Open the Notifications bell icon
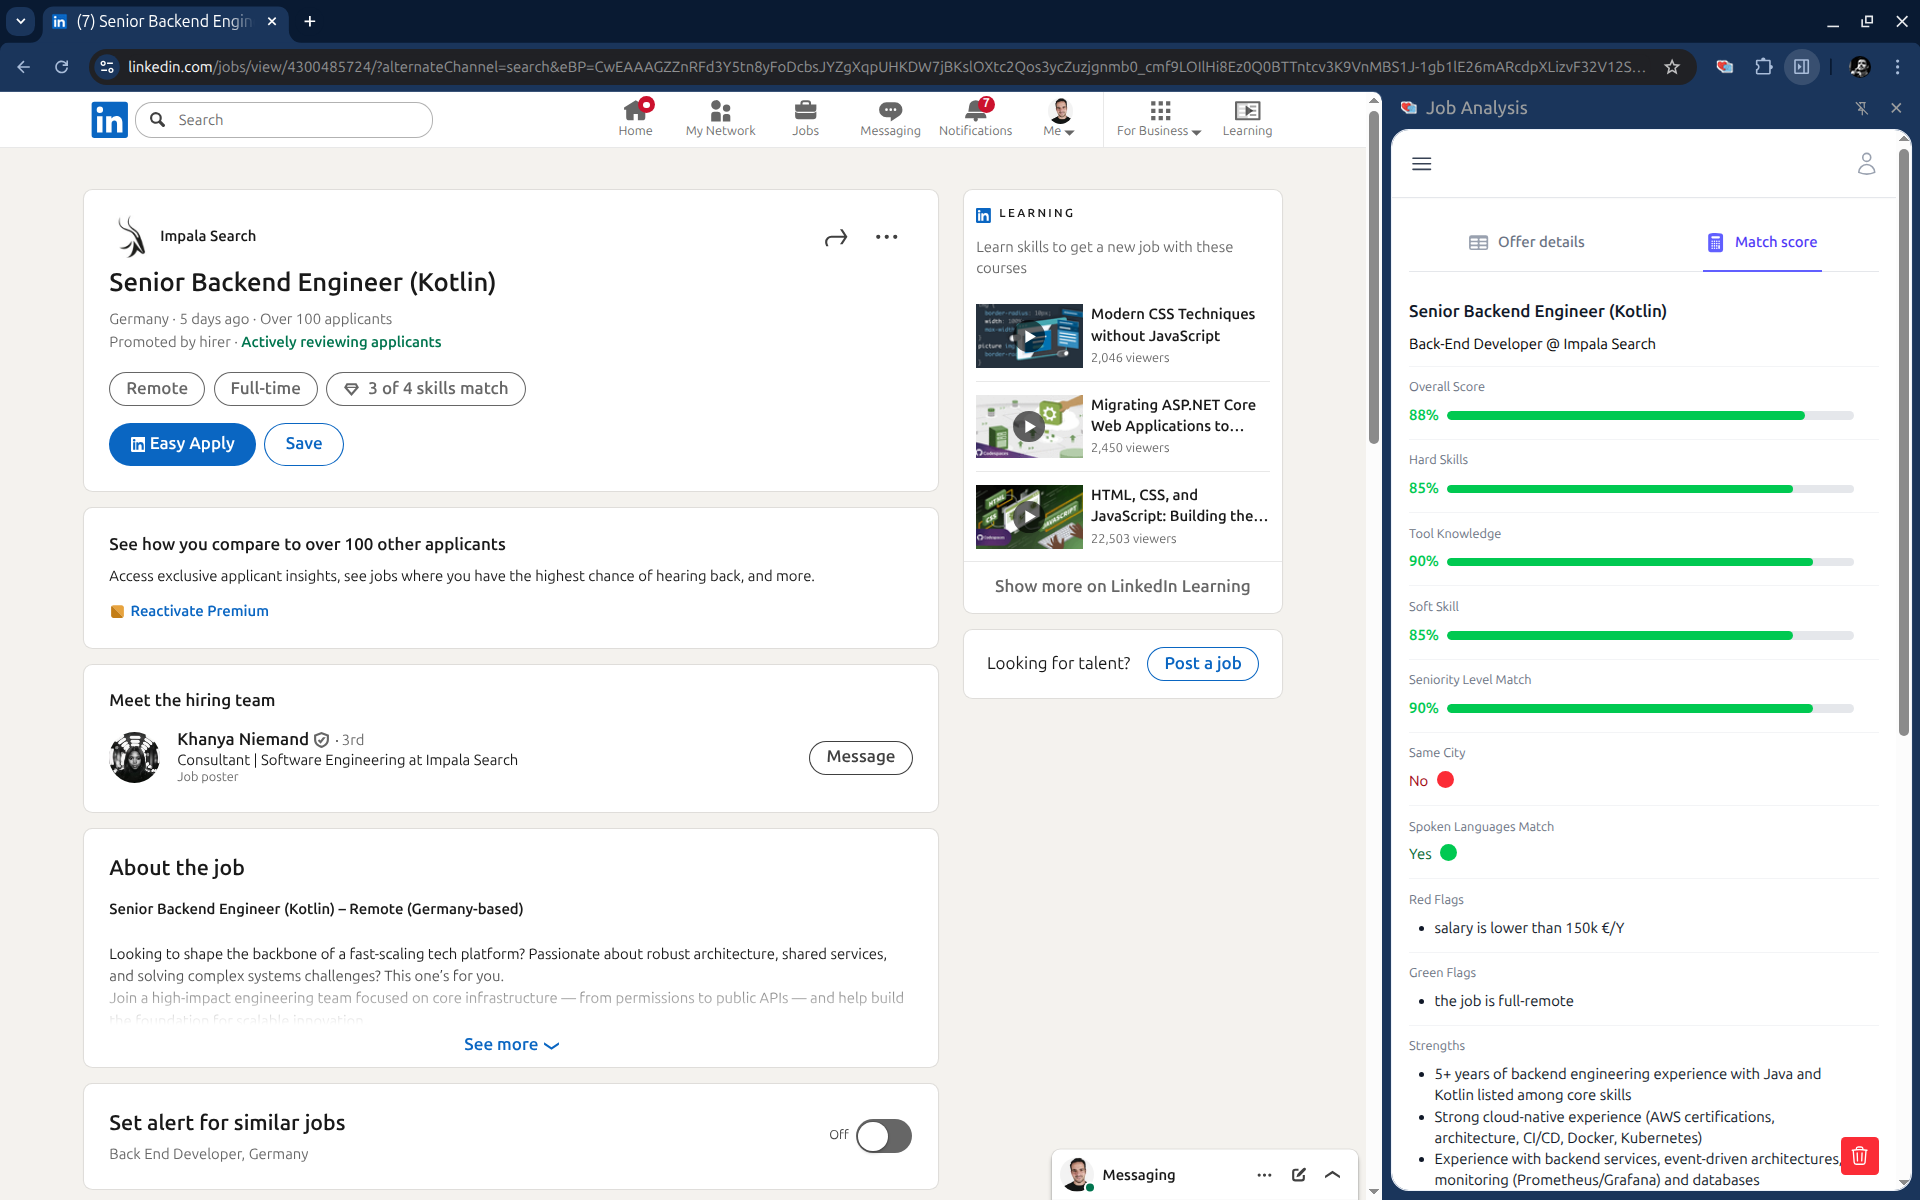This screenshot has height=1200, width=1920. tap(975, 118)
